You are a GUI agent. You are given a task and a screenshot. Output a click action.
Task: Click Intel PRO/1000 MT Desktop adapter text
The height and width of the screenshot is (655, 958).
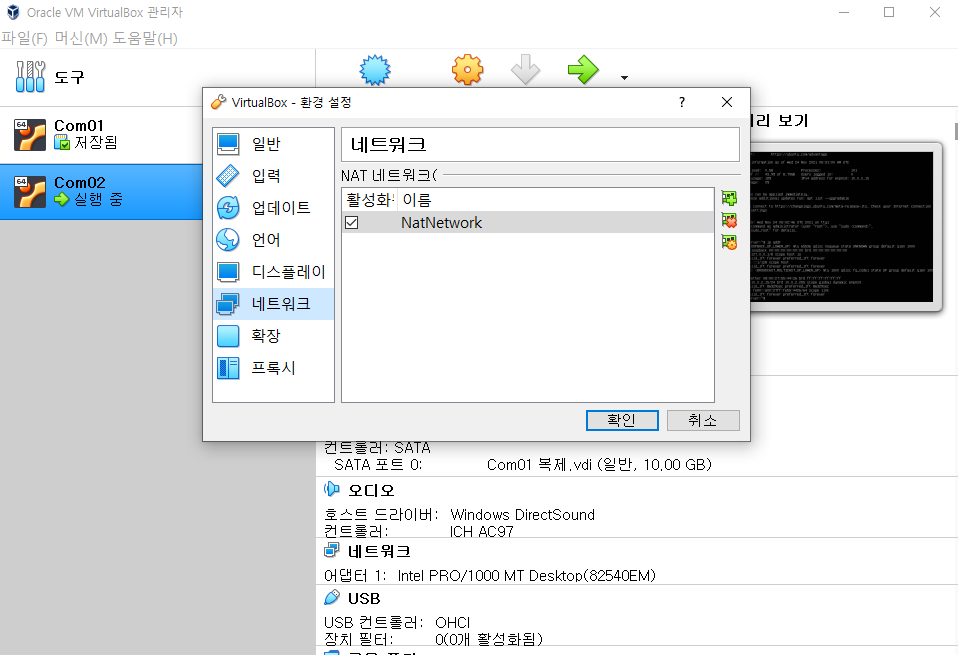[x=527, y=576]
